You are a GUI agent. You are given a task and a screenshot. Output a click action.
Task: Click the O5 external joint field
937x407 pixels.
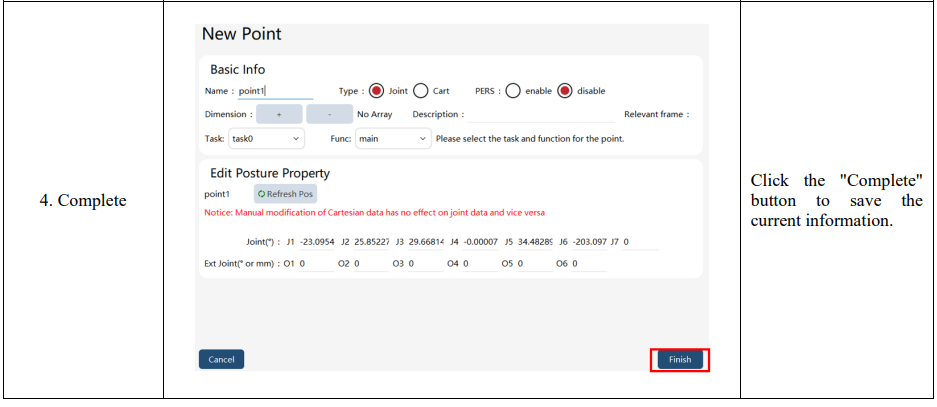535,264
